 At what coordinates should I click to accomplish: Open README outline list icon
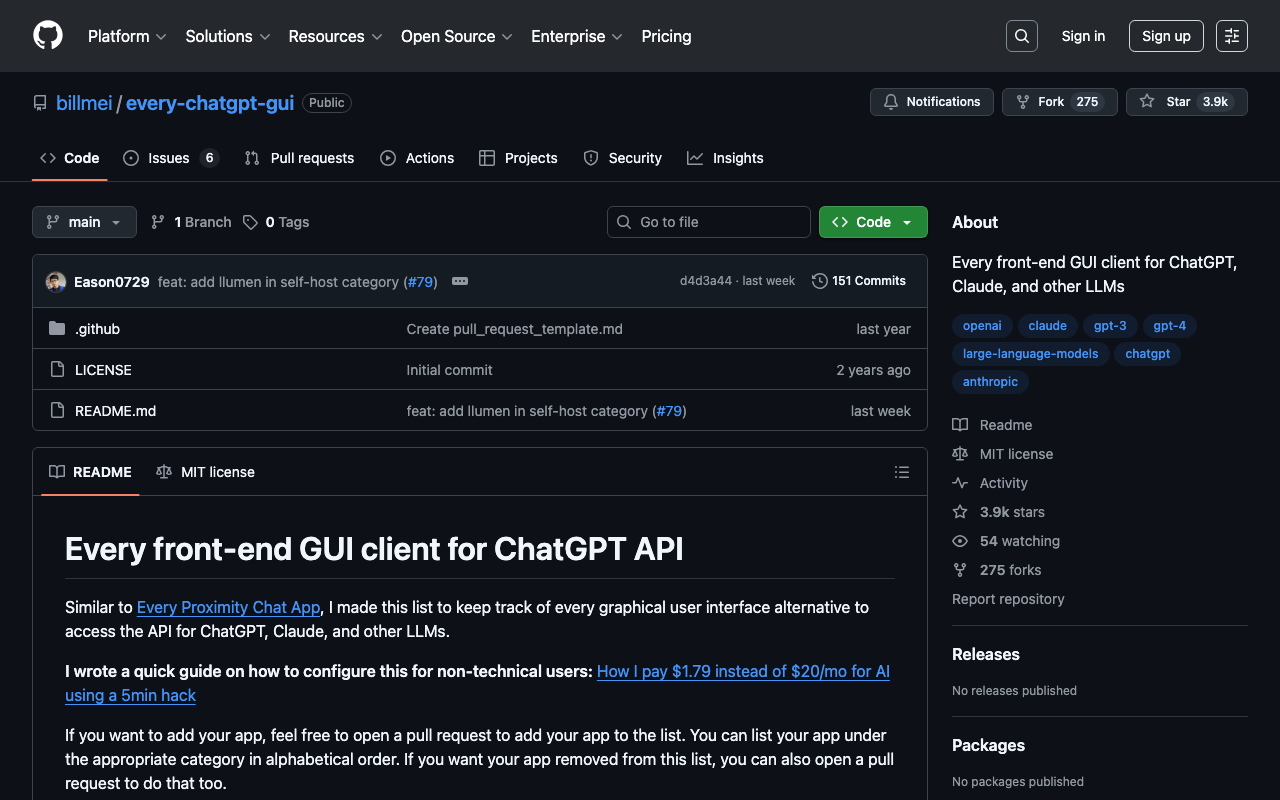pos(902,472)
